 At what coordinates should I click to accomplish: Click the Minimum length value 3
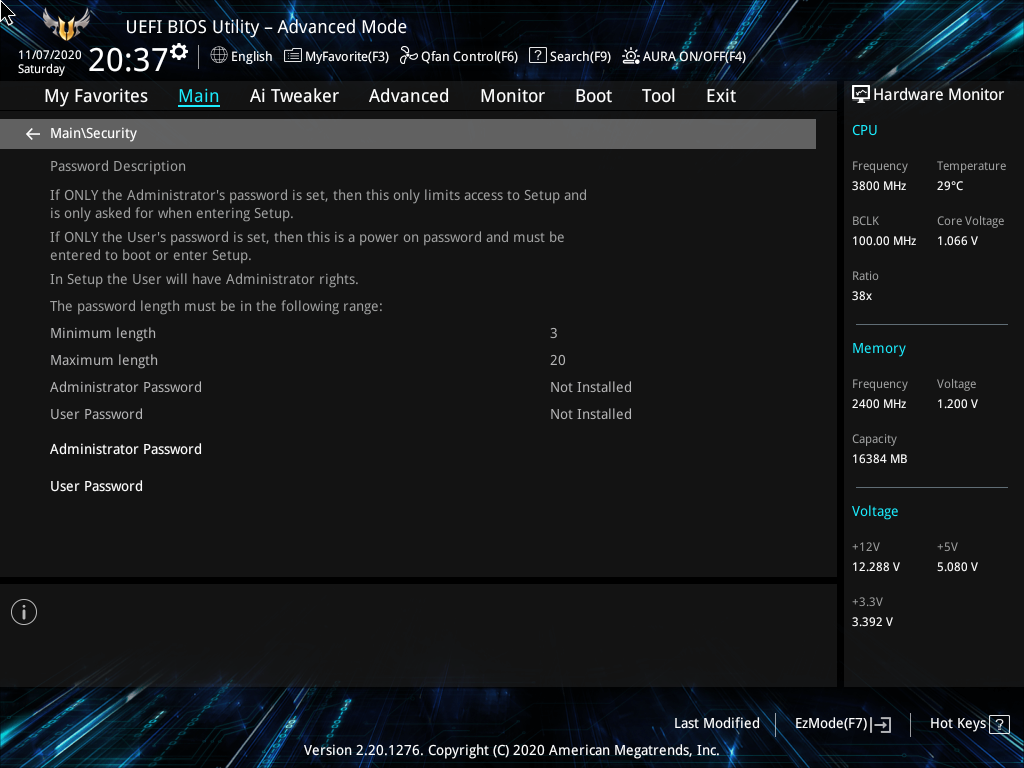click(x=554, y=333)
